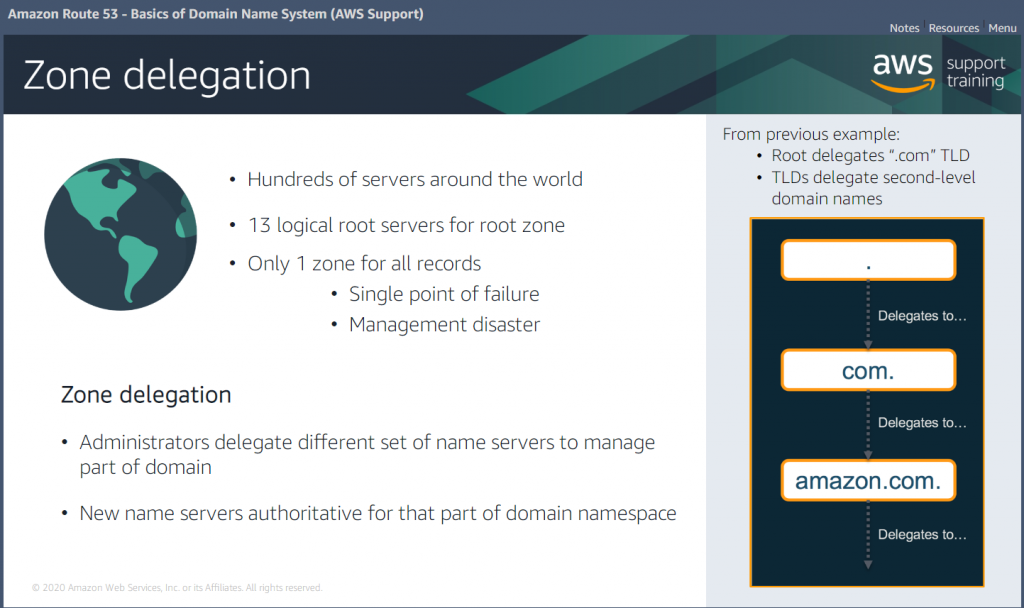
Task: Click "13 logical root servers" bullet
Action: click(x=406, y=225)
